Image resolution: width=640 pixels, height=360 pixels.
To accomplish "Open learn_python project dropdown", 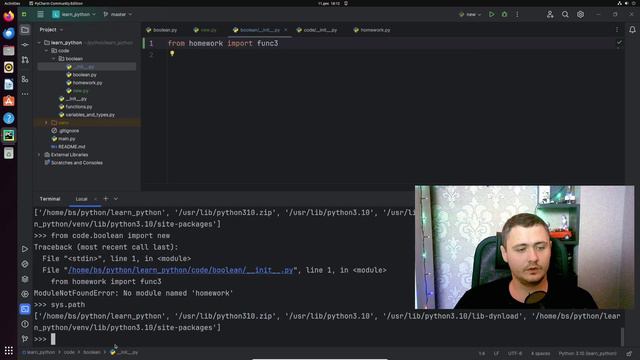I will pos(74,14).
